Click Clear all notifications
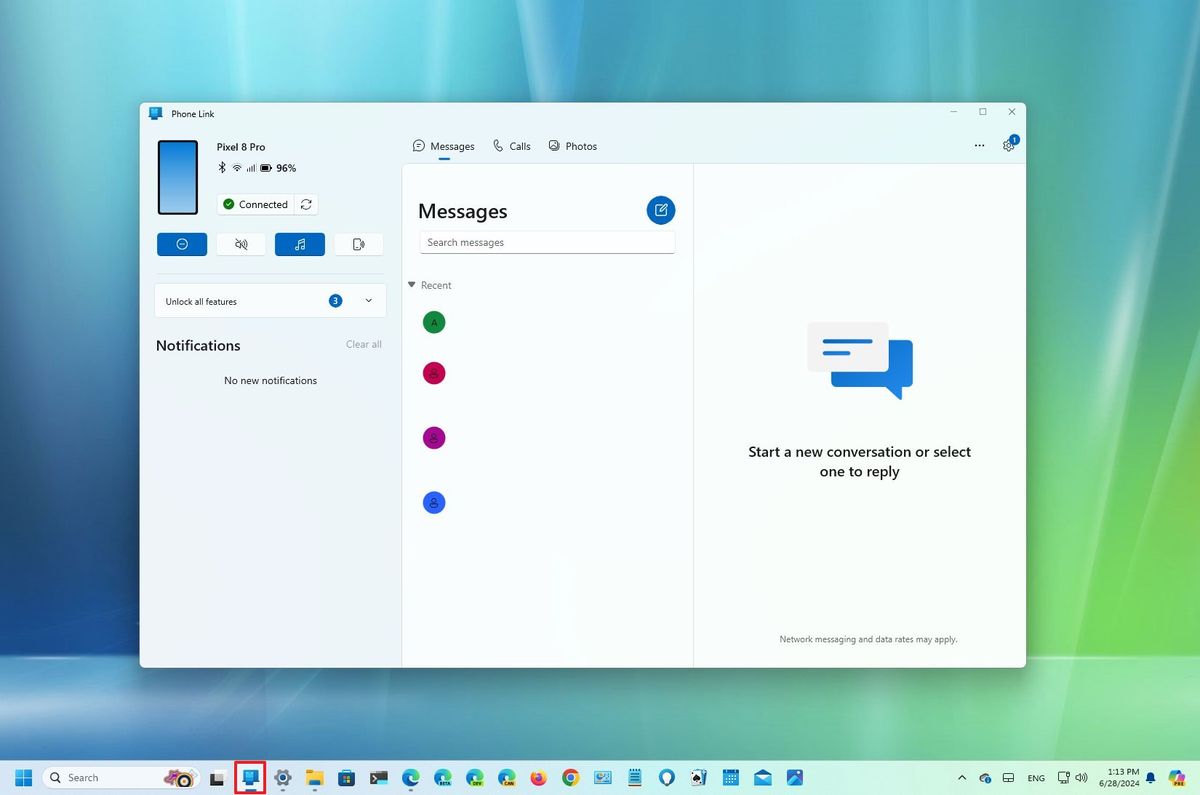The width and height of the screenshot is (1200, 795). pyautogui.click(x=363, y=344)
